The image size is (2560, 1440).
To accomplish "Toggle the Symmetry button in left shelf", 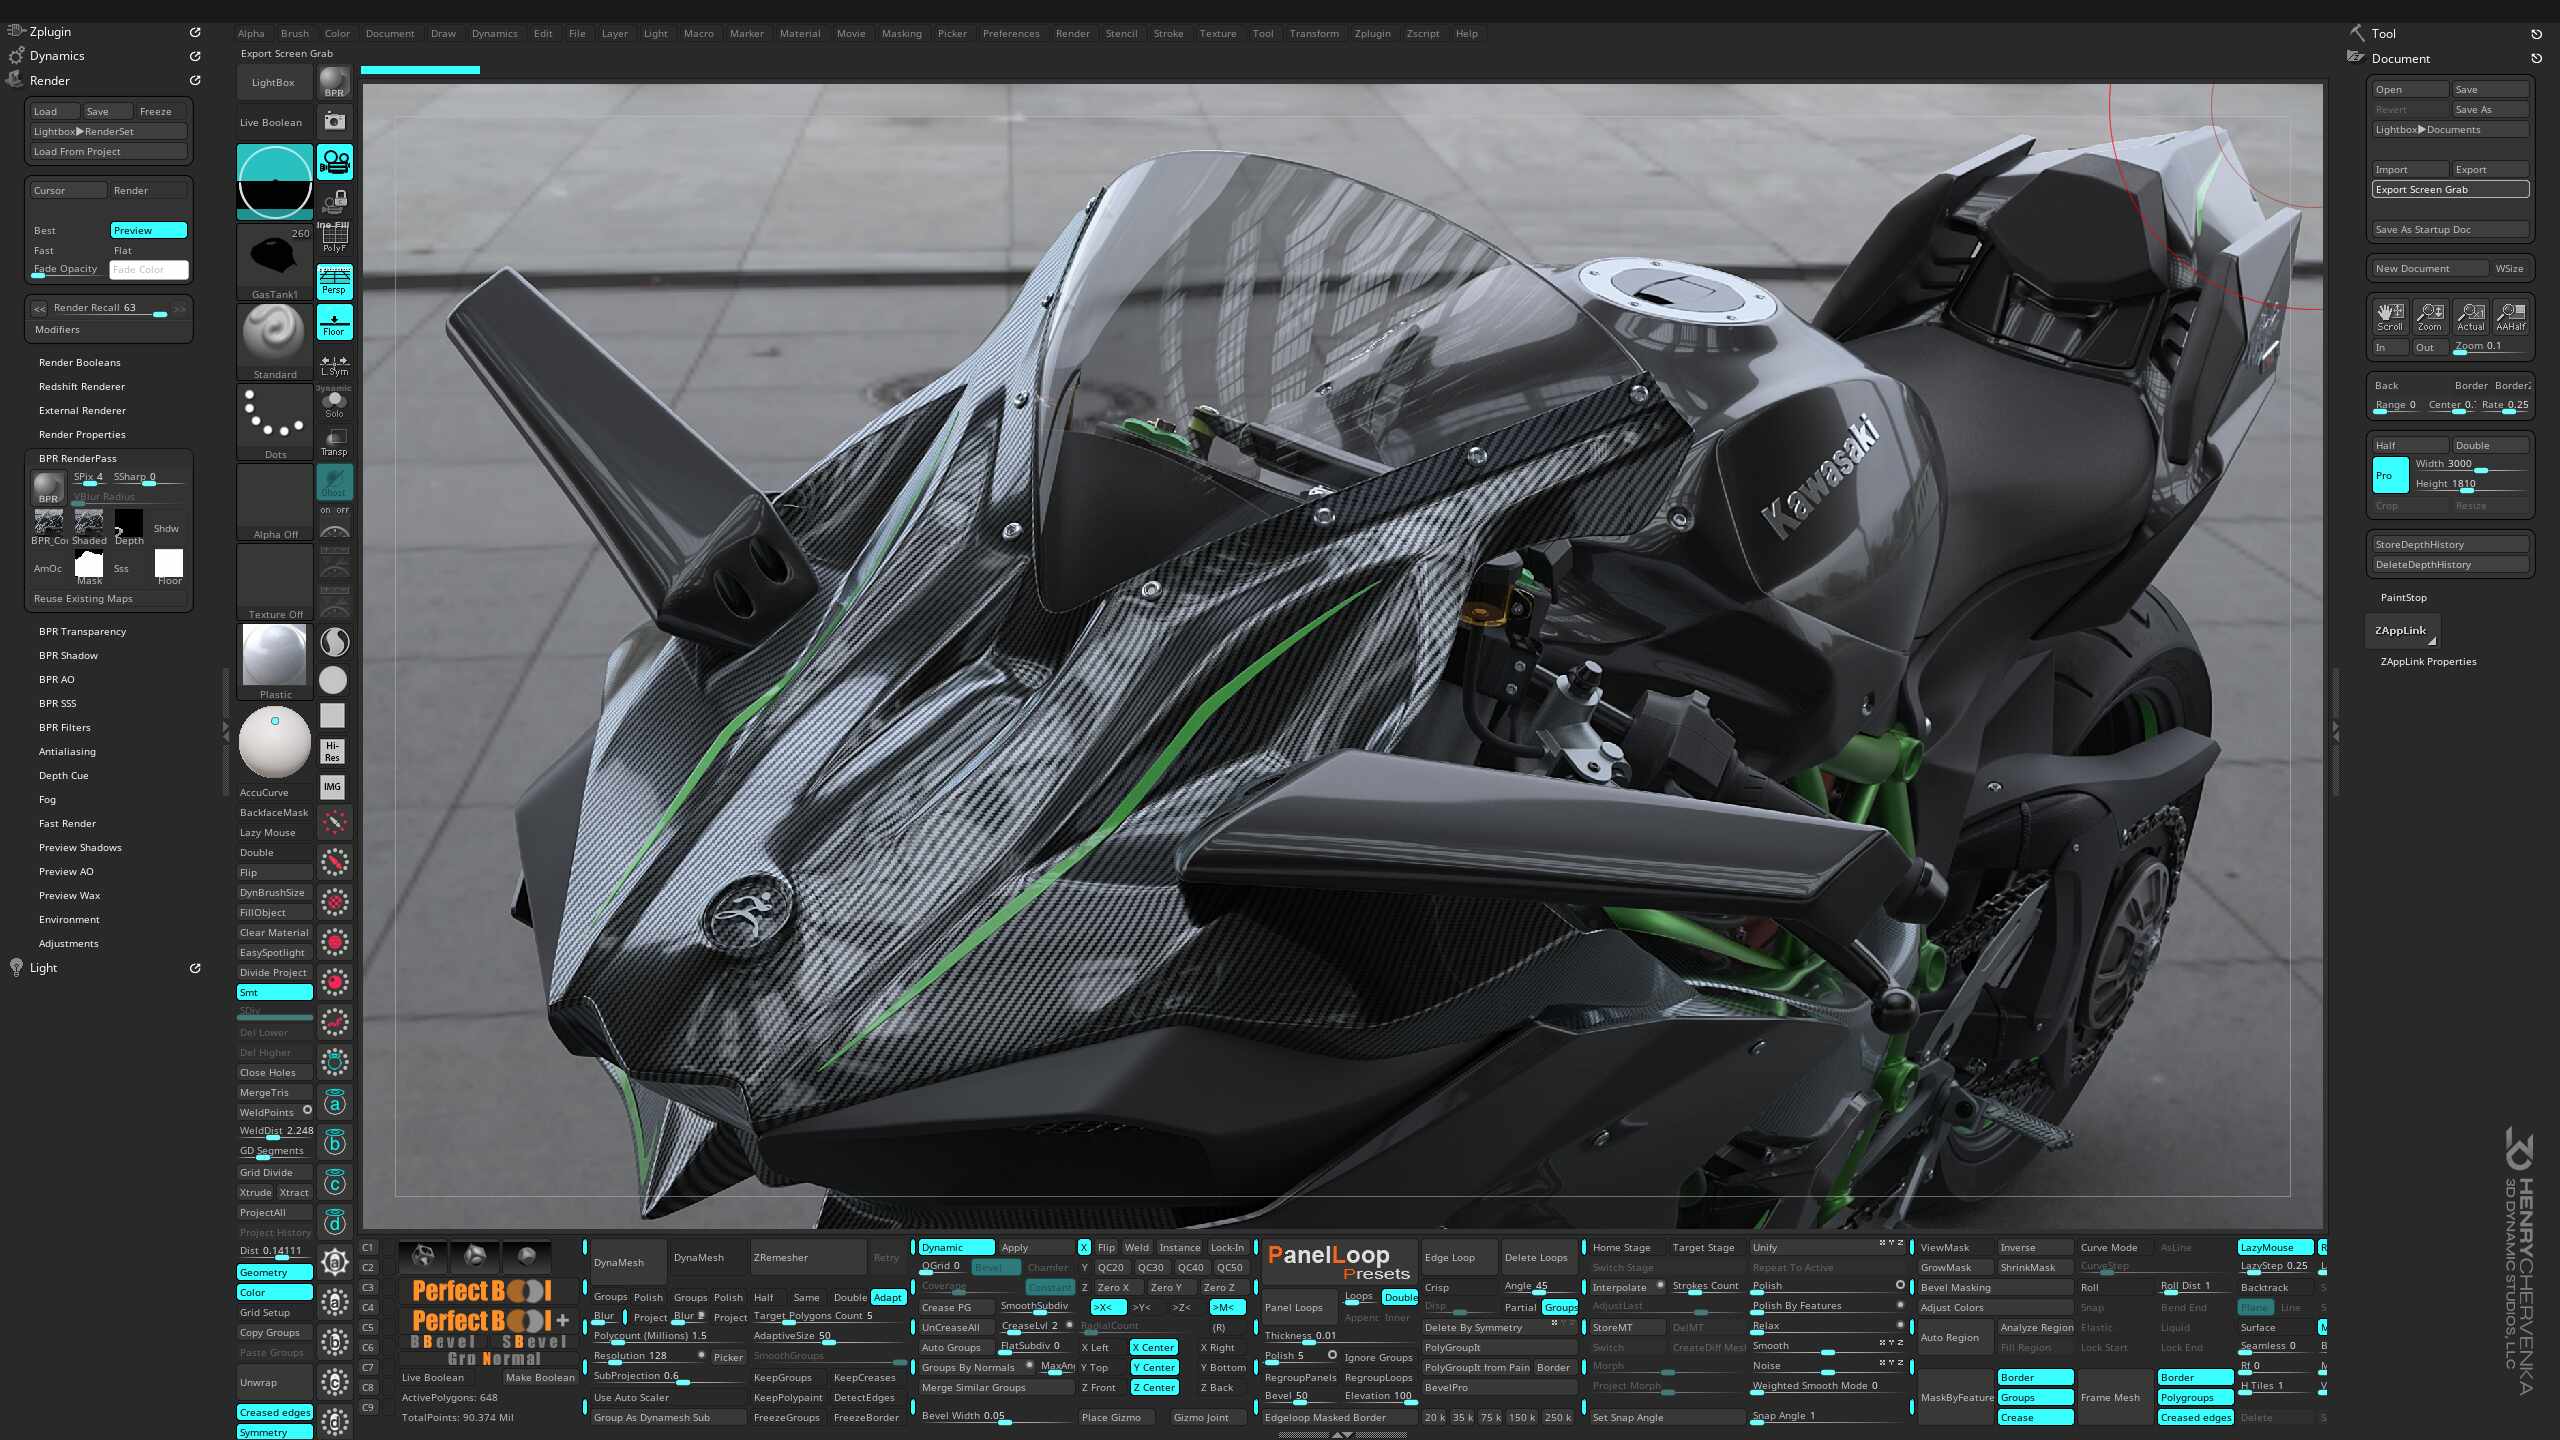I will pyautogui.click(x=274, y=1432).
